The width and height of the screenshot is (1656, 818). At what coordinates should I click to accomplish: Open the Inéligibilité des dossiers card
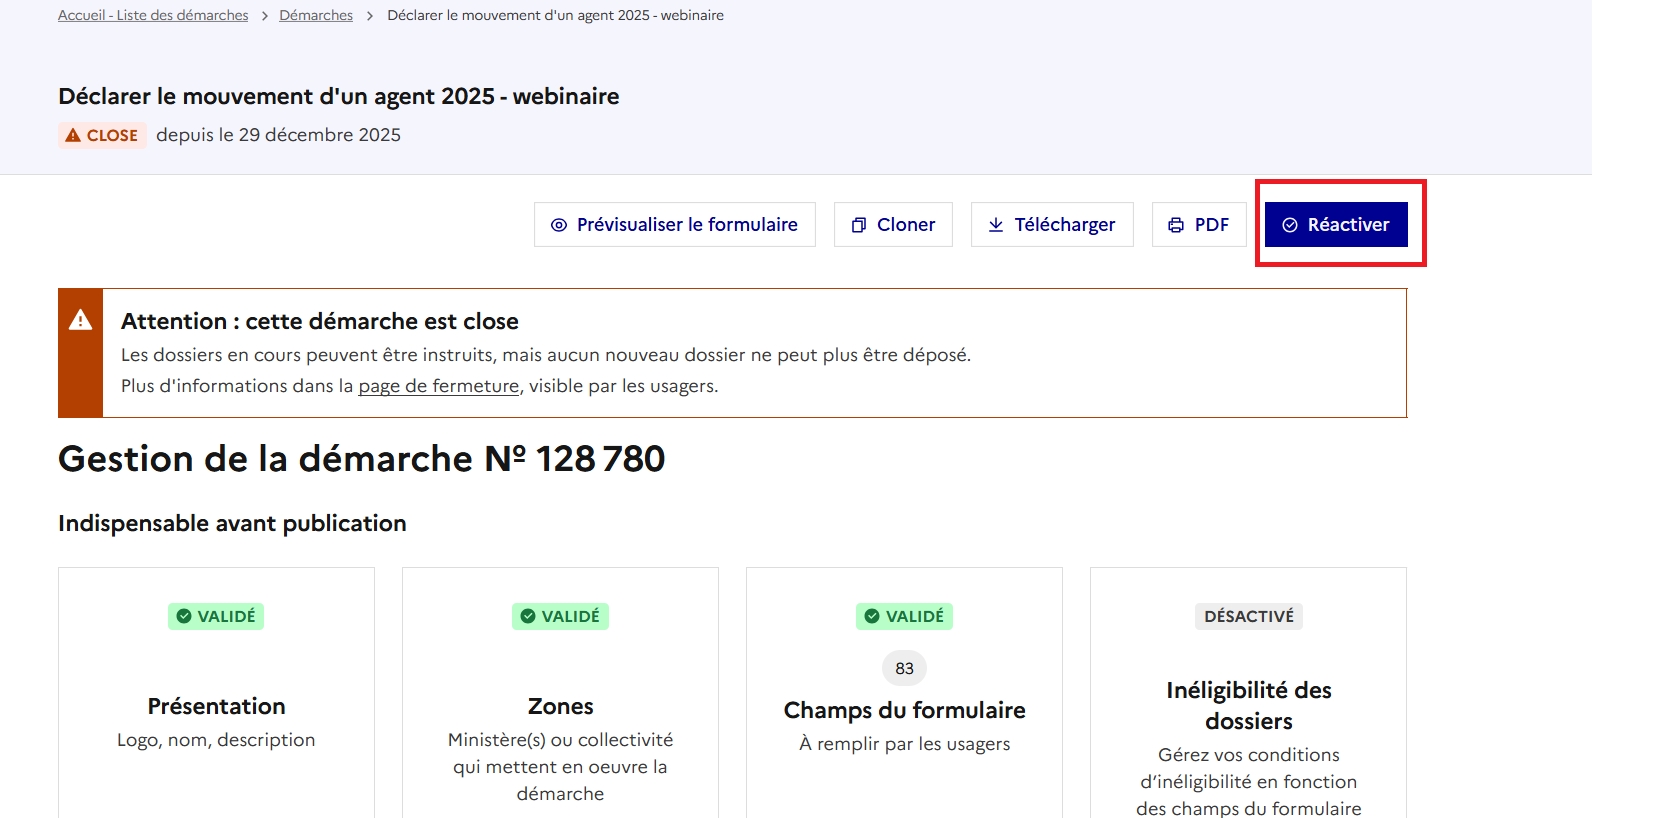pos(1248,705)
